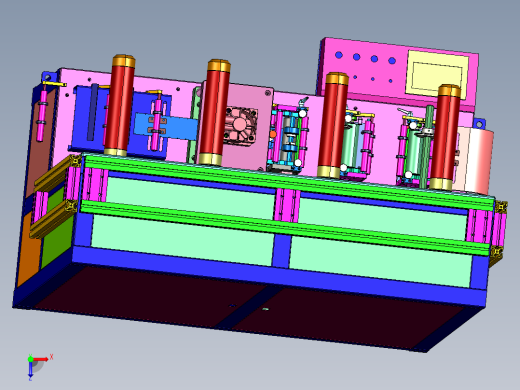Screen dimensions: 520x390
Task: Click the blue Z axis of the triad
Action: pos(30,369)
